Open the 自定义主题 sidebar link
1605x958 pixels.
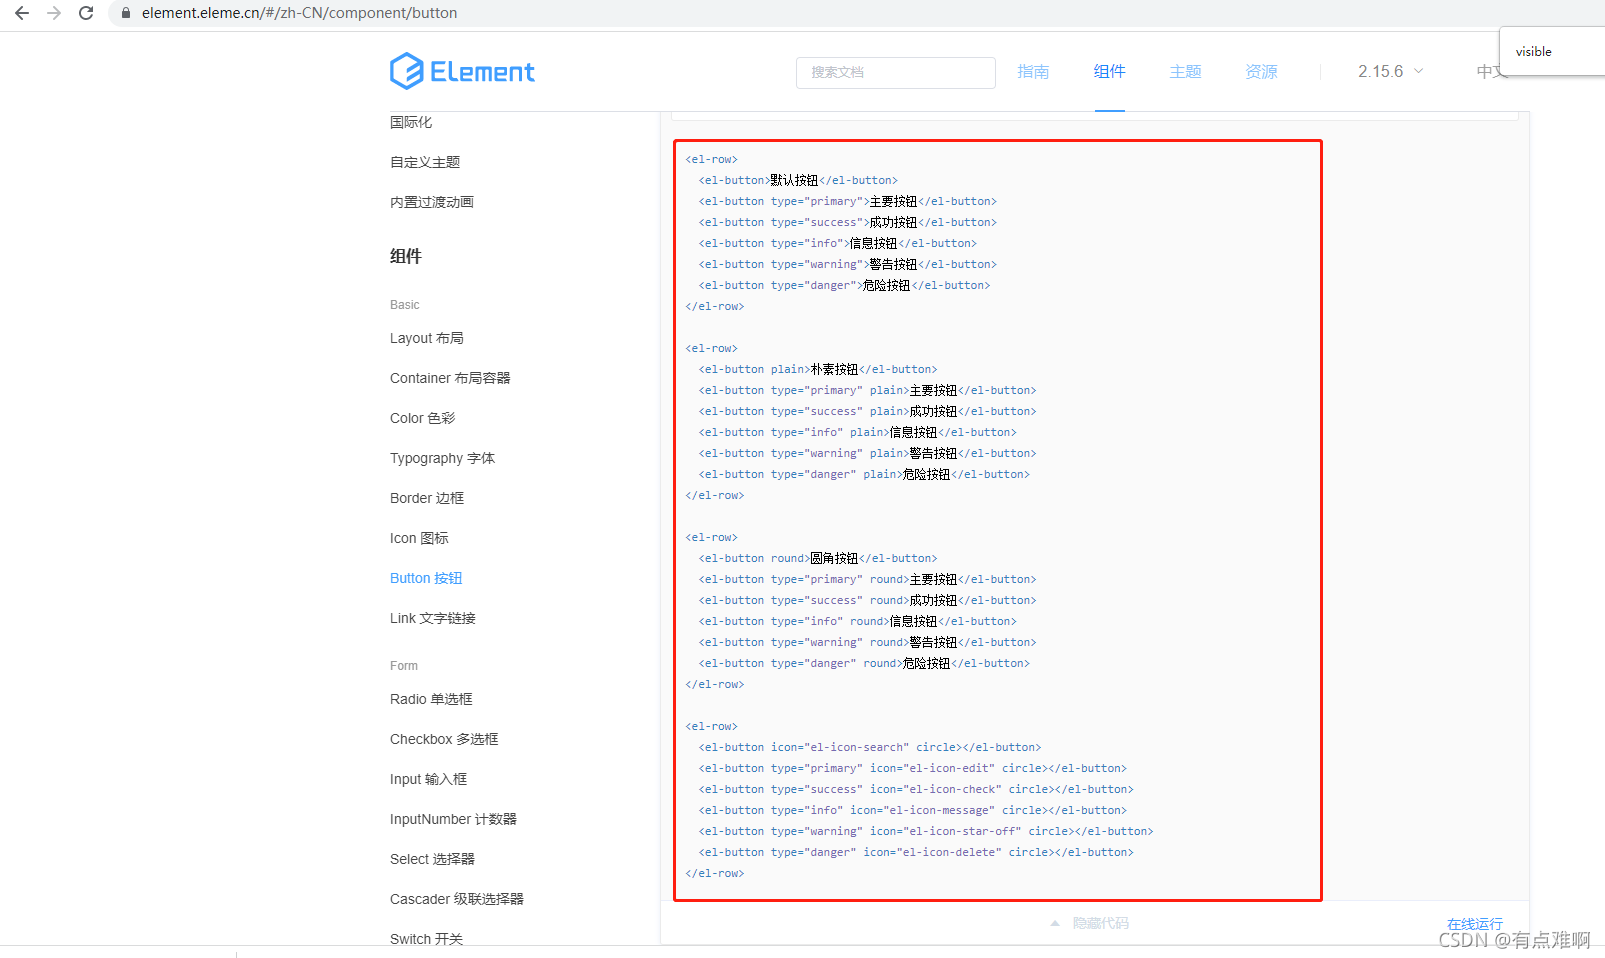tap(425, 162)
